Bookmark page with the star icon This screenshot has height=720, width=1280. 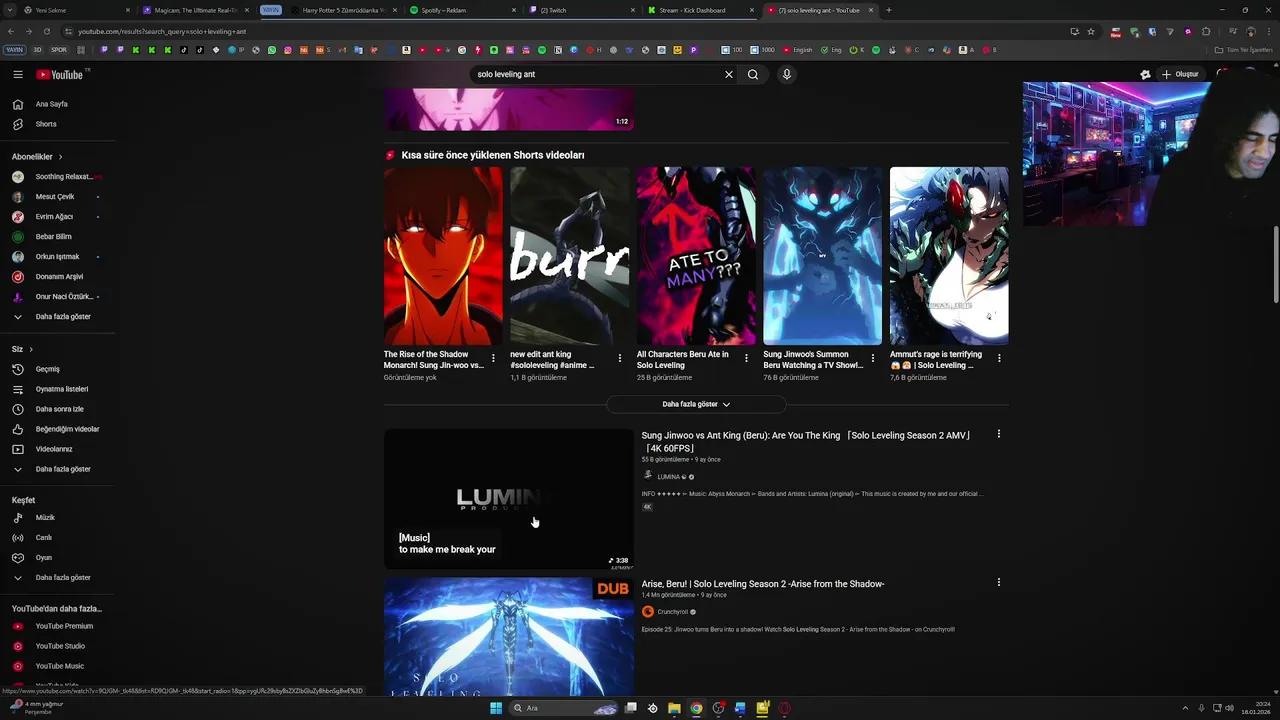(1091, 31)
